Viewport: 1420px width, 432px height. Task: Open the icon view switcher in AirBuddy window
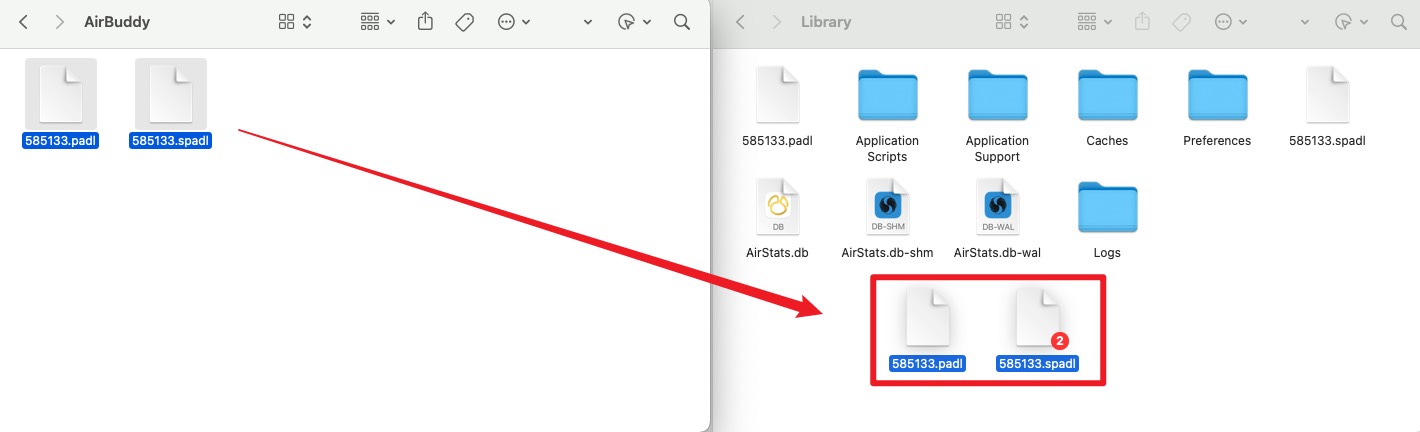(296, 22)
